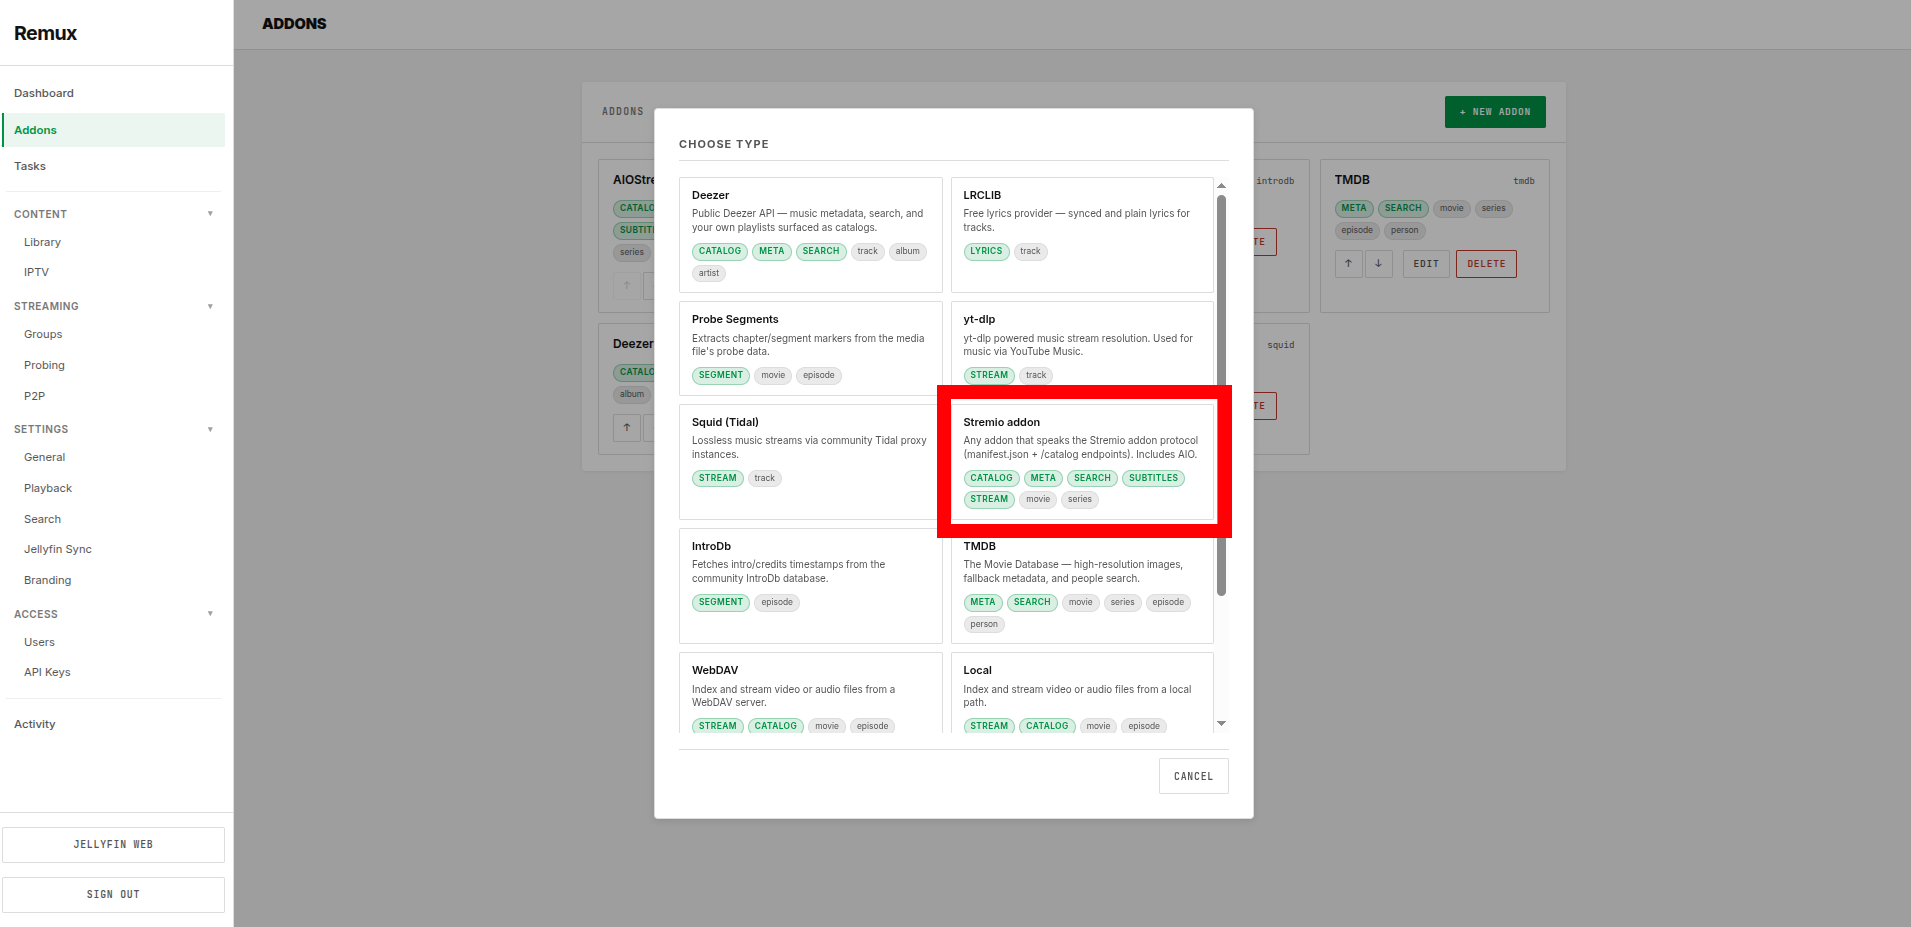Choose the LRCLIB addon type card
Image resolution: width=1911 pixels, height=927 pixels.
tap(1082, 235)
